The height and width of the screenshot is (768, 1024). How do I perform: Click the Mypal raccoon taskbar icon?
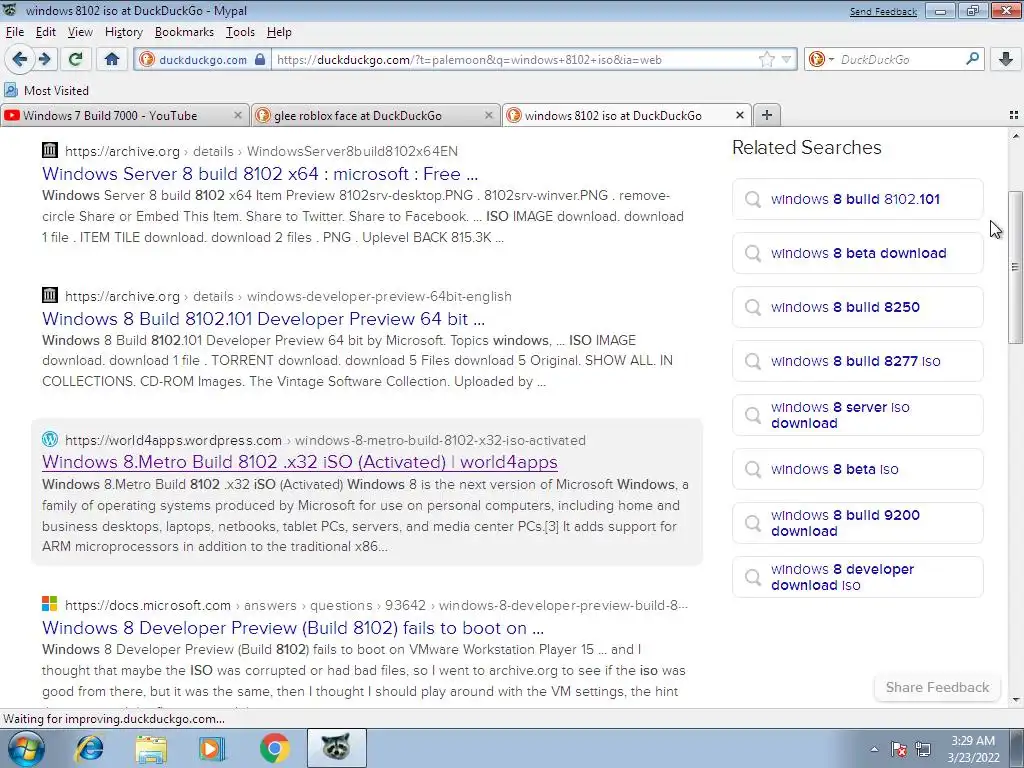point(336,748)
